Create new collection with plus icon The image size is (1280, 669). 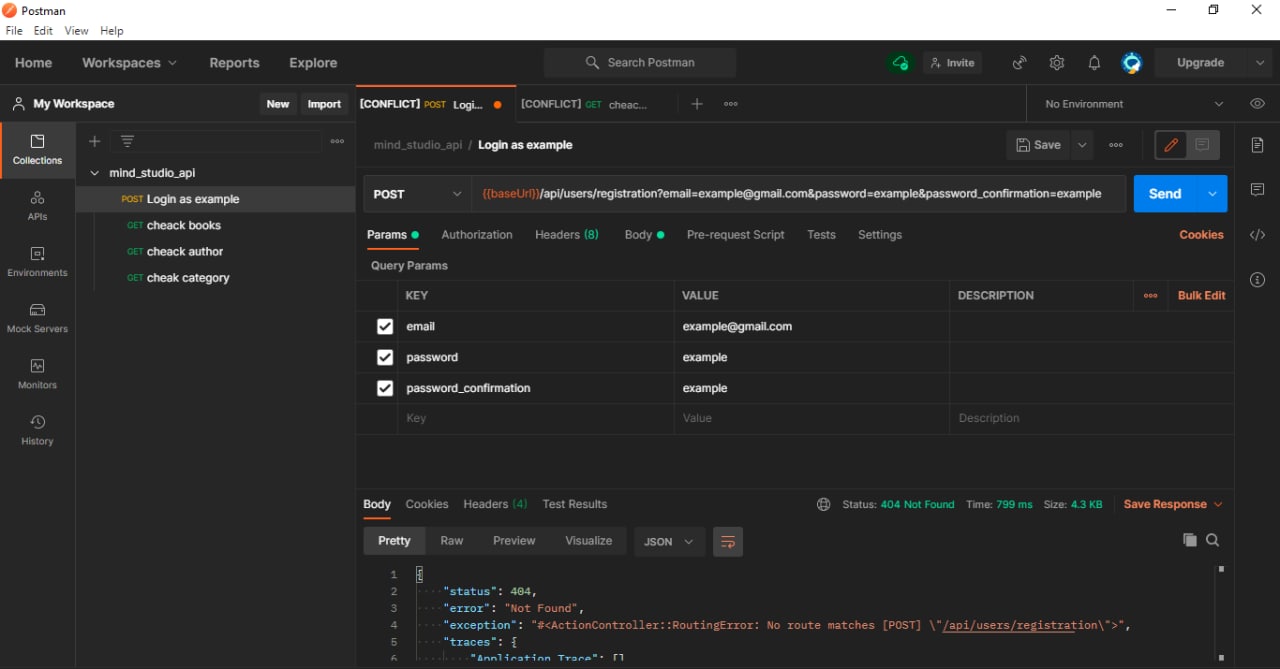click(95, 141)
